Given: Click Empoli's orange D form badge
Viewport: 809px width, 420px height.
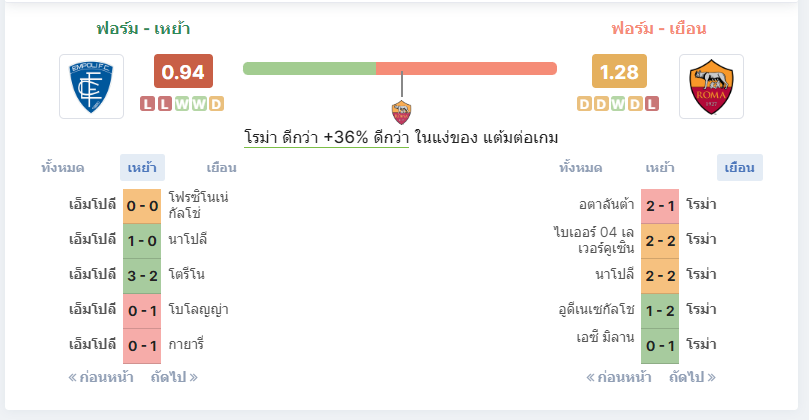Looking at the screenshot, I should pyautogui.click(x=216, y=104).
